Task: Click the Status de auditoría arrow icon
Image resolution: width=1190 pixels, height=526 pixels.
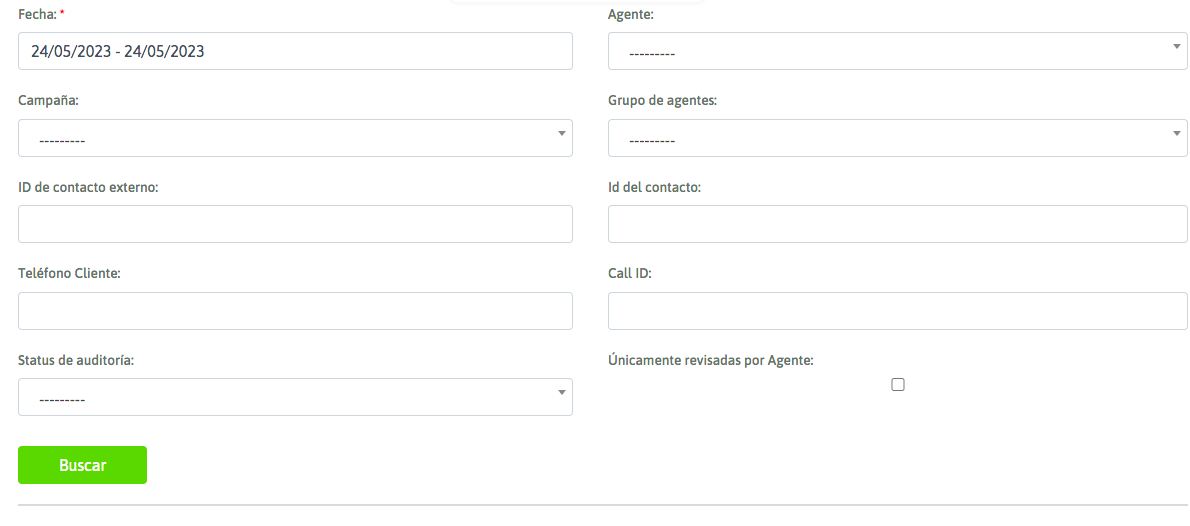Action: pos(562,392)
